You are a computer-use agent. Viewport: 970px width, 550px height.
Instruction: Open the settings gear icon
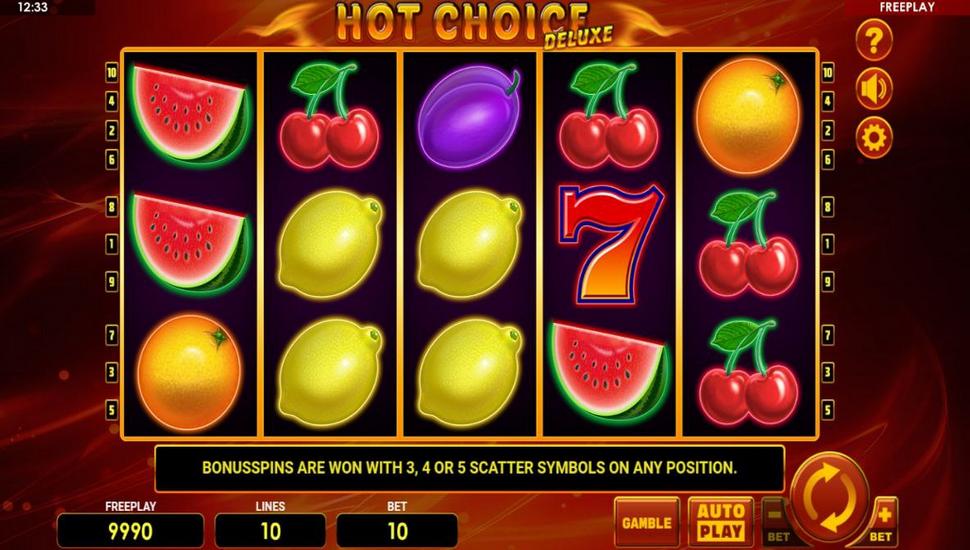coord(873,137)
